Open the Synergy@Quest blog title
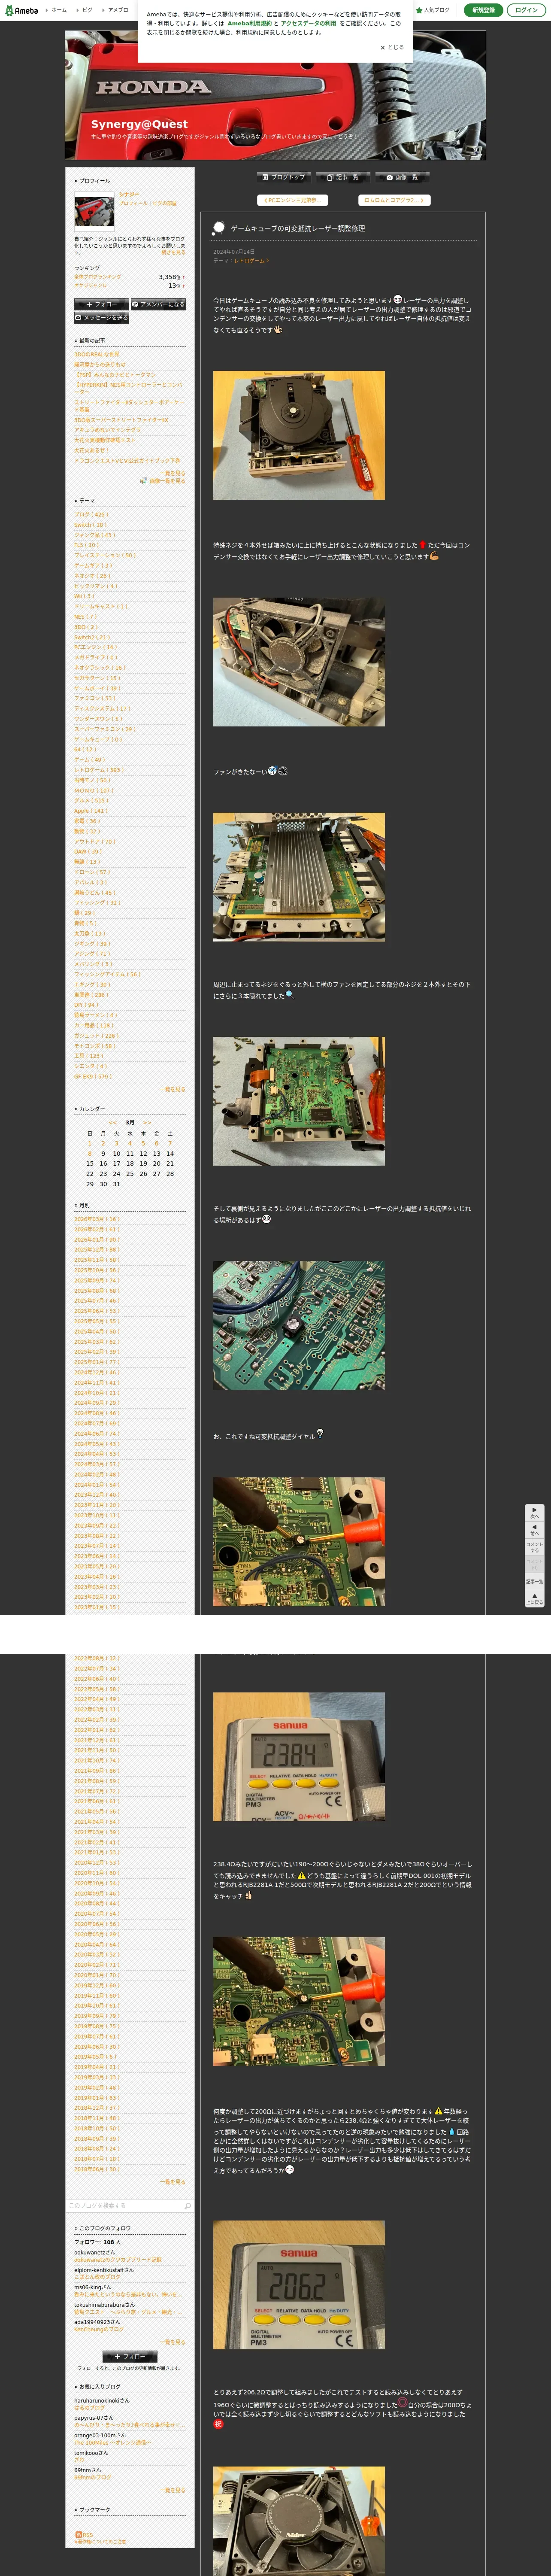Viewport: 551px width, 2576px height. [139, 124]
